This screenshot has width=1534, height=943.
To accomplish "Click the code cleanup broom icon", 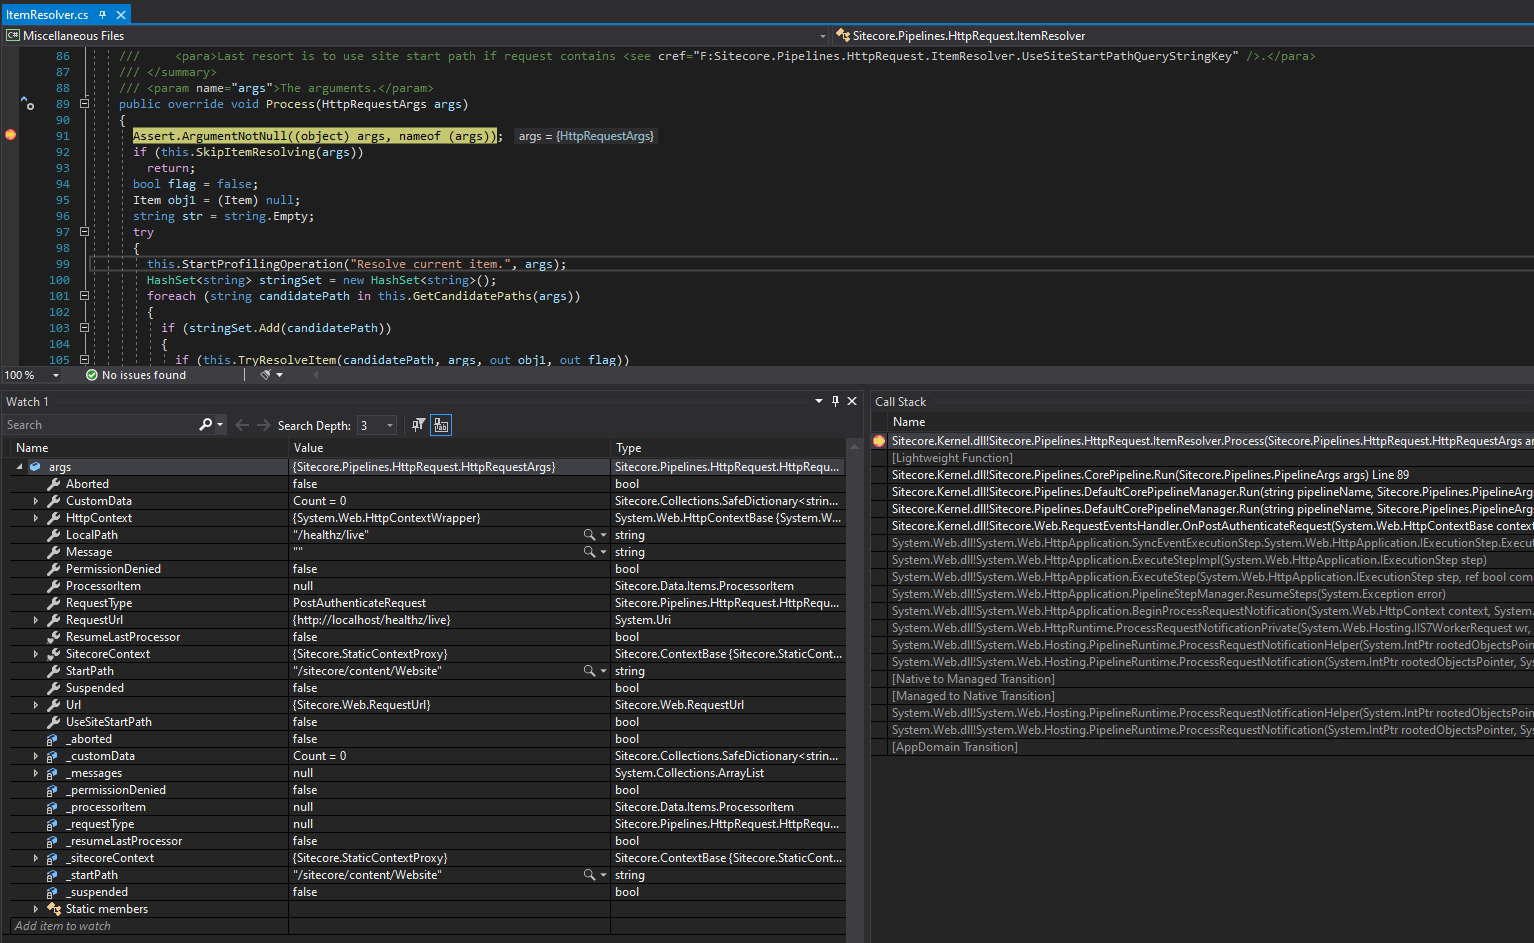I will [x=266, y=375].
